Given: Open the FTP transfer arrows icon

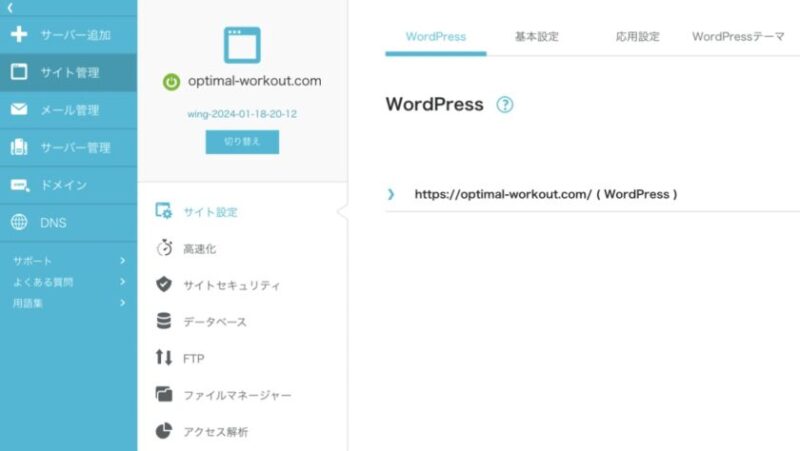Looking at the screenshot, I should (165, 358).
